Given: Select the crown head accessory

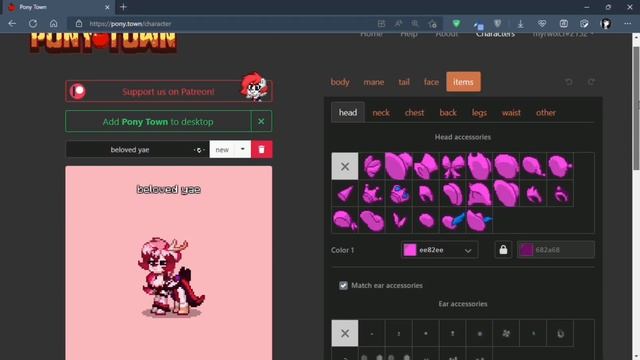Looking at the screenshot, I should point(372,193).
